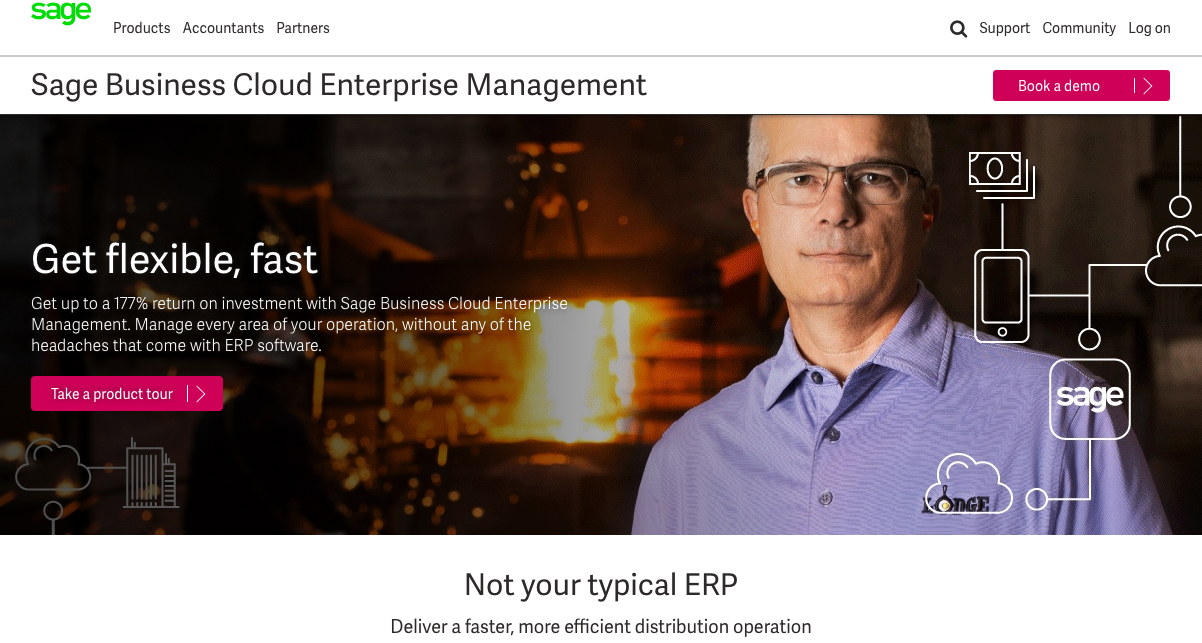Viewport: 1202px width, 643px height.
Task: Click the money bills icon in hero
Action: (1001, 174)
